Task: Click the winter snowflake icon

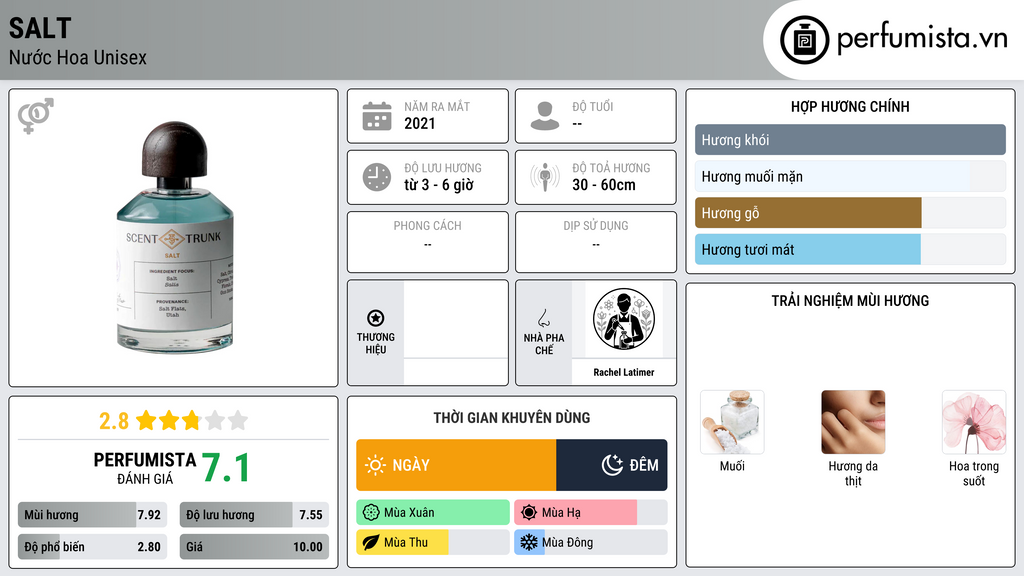Action: coord(529,542)
